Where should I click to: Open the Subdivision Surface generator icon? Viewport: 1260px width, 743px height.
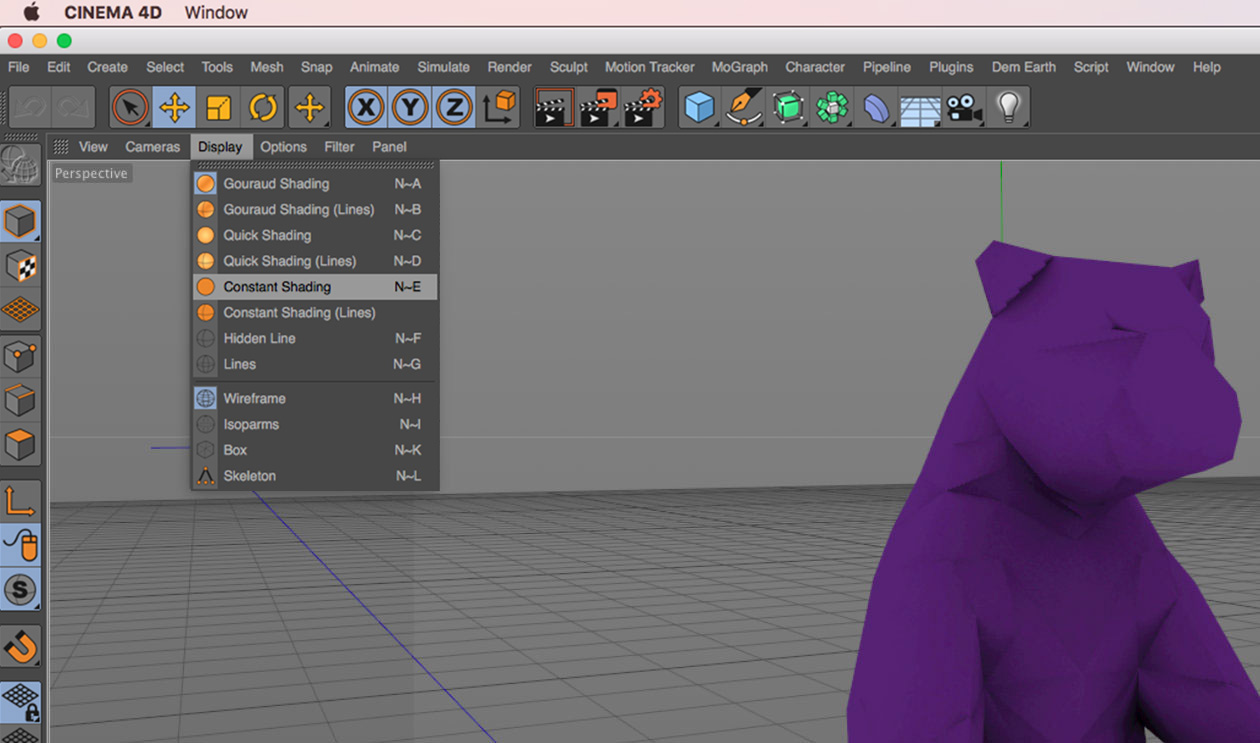[788, 107]
